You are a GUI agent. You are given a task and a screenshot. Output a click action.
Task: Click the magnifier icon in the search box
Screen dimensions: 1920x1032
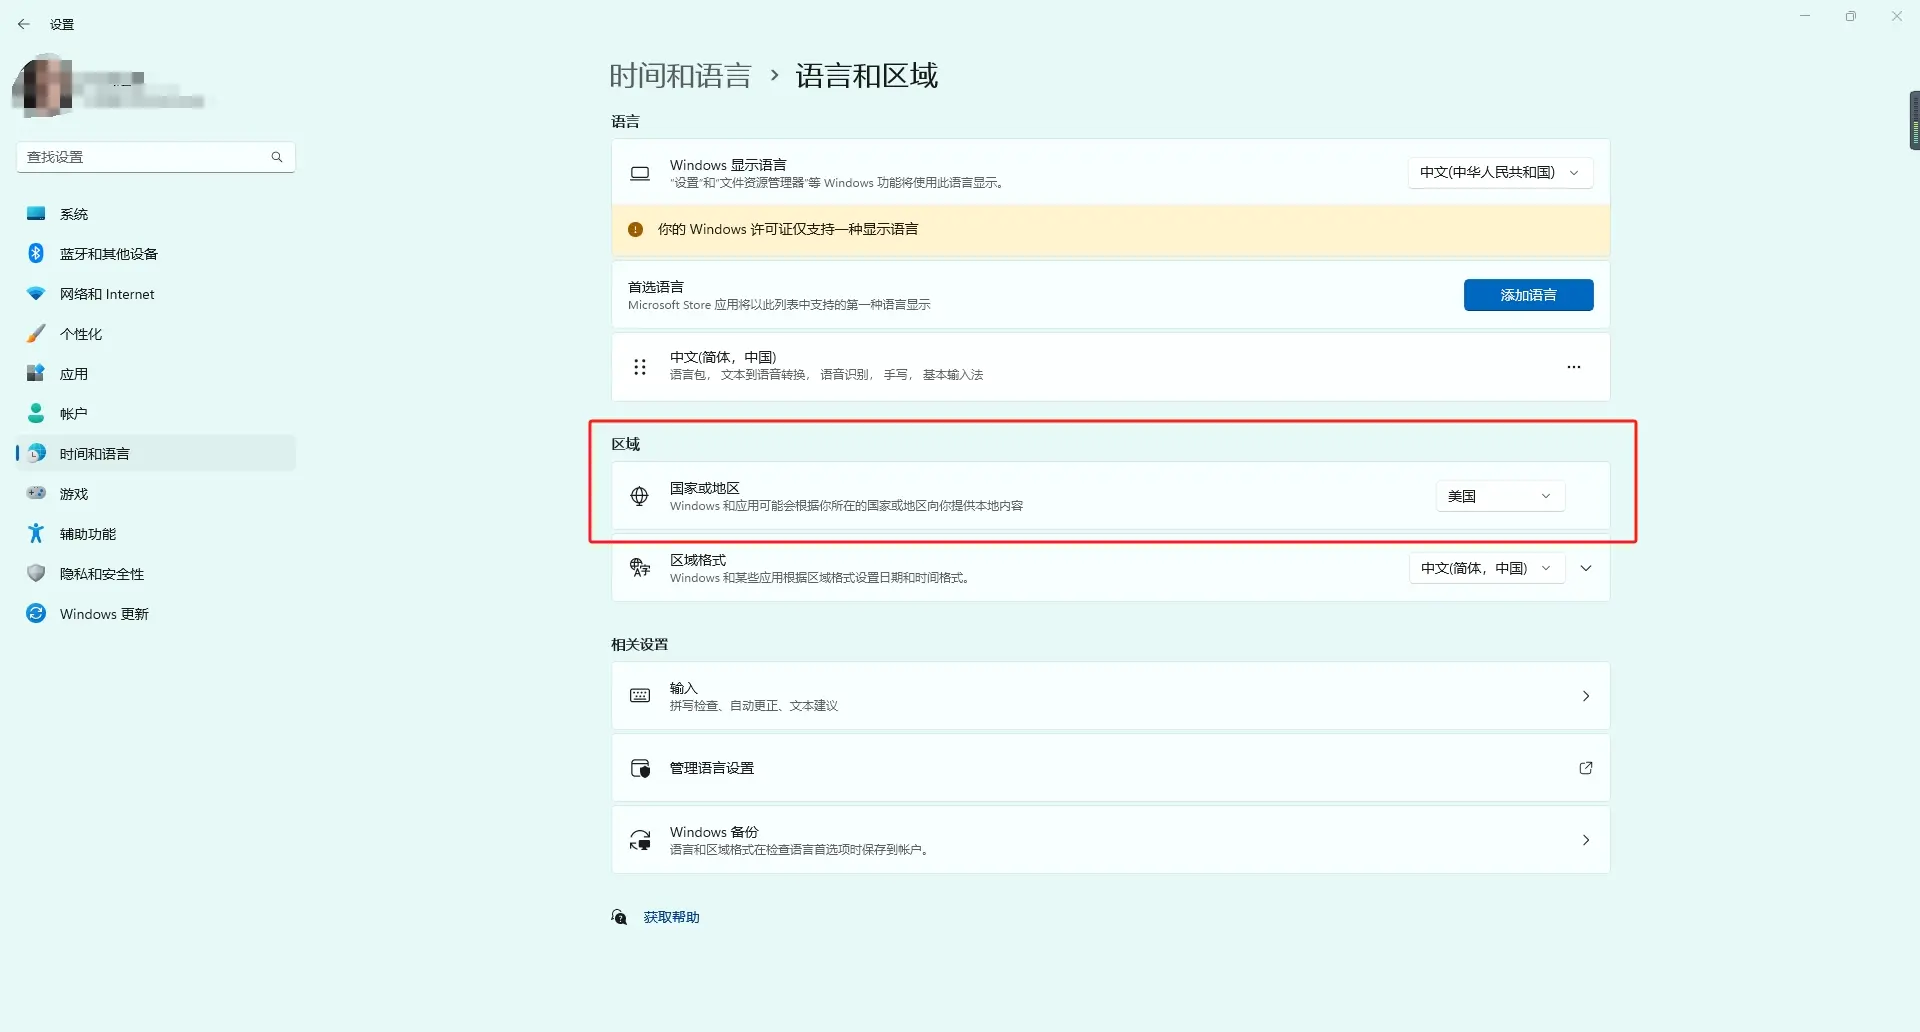[x=277, y=157]
